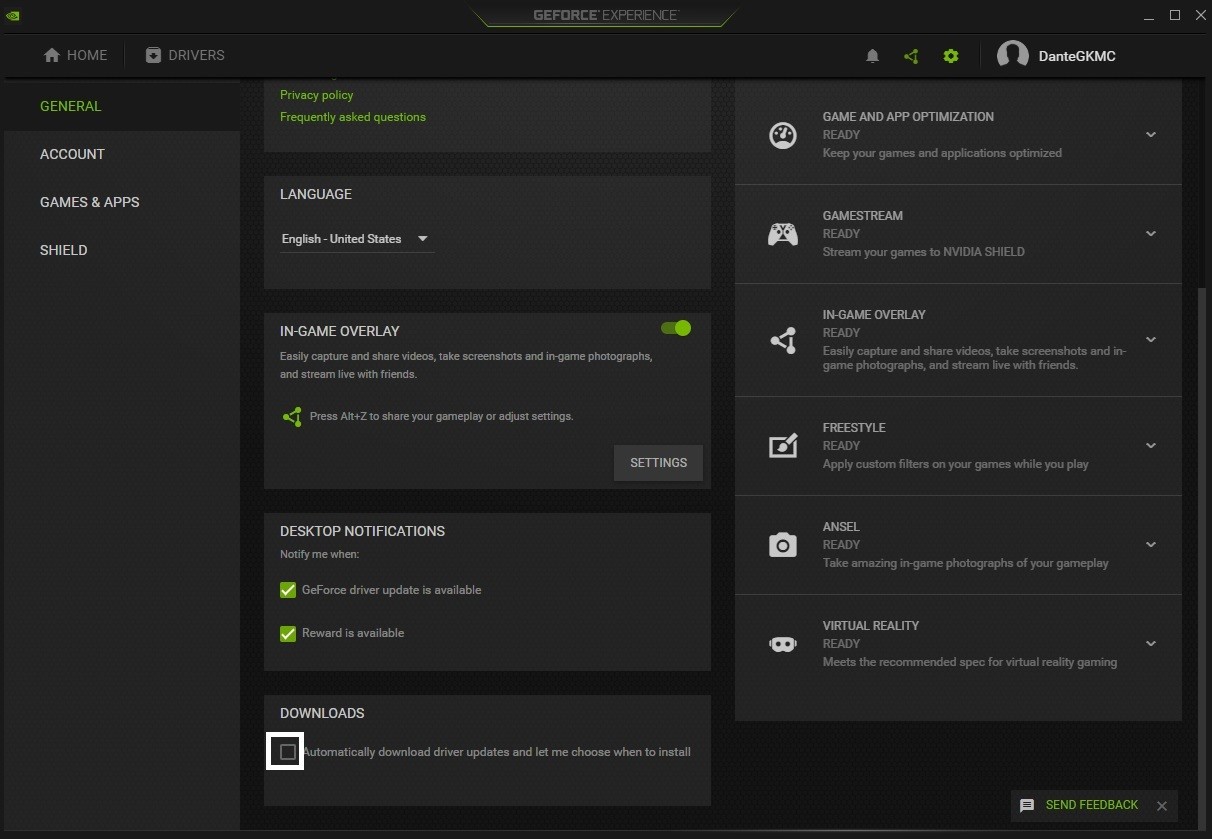This screenshot has height=839, width=1212.
Task: Open In-Game Overlay Settings button
Action: [x=658, y=463]
